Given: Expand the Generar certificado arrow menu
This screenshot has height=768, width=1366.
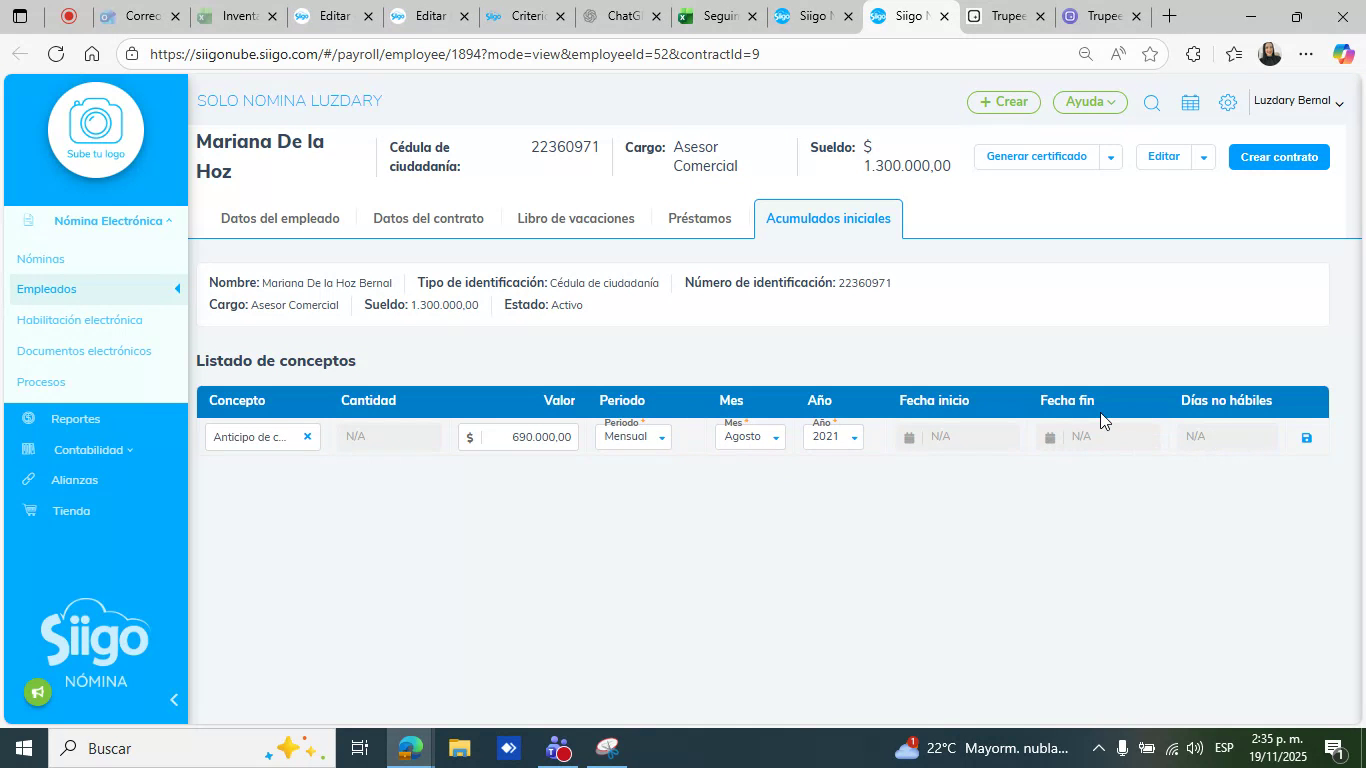Looking at the screenshot, I should coord(1110,157).
